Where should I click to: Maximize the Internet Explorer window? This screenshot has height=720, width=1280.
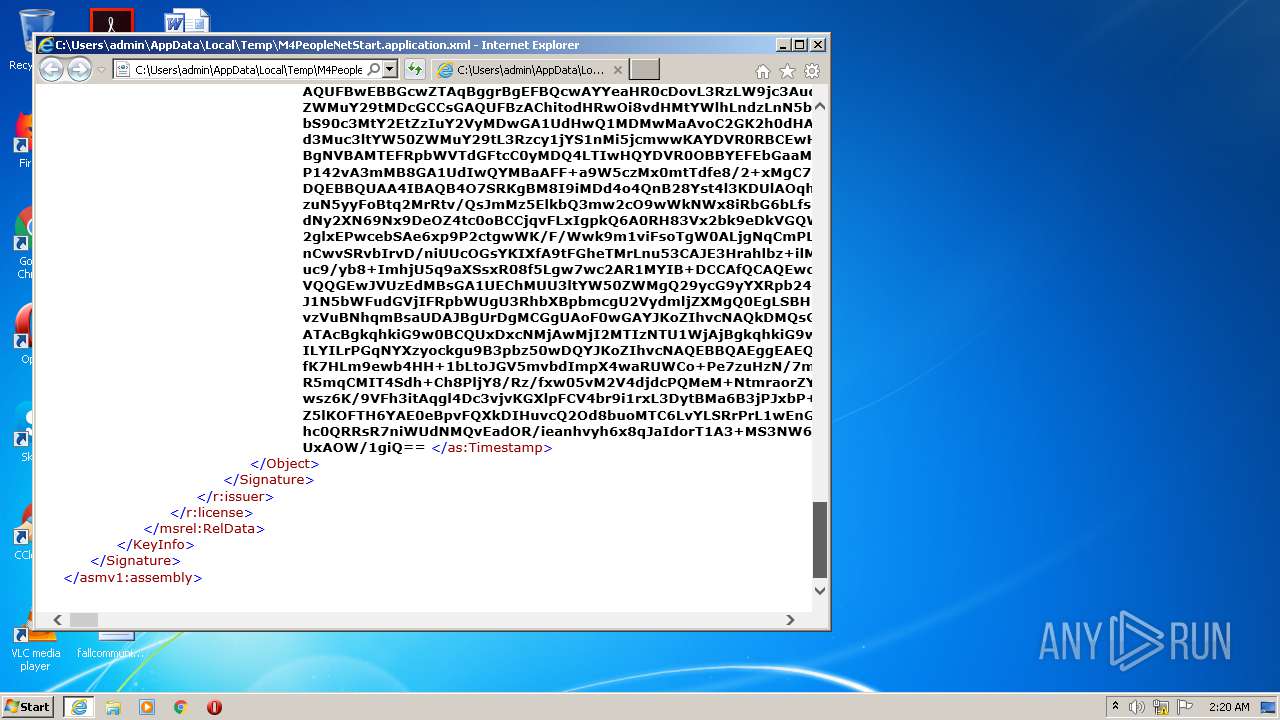click(799, 45)
